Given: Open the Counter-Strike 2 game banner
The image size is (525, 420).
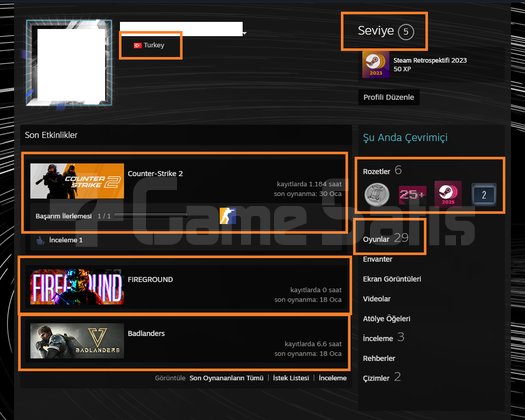Looking at the screenshot, I should tap(77, 181).
